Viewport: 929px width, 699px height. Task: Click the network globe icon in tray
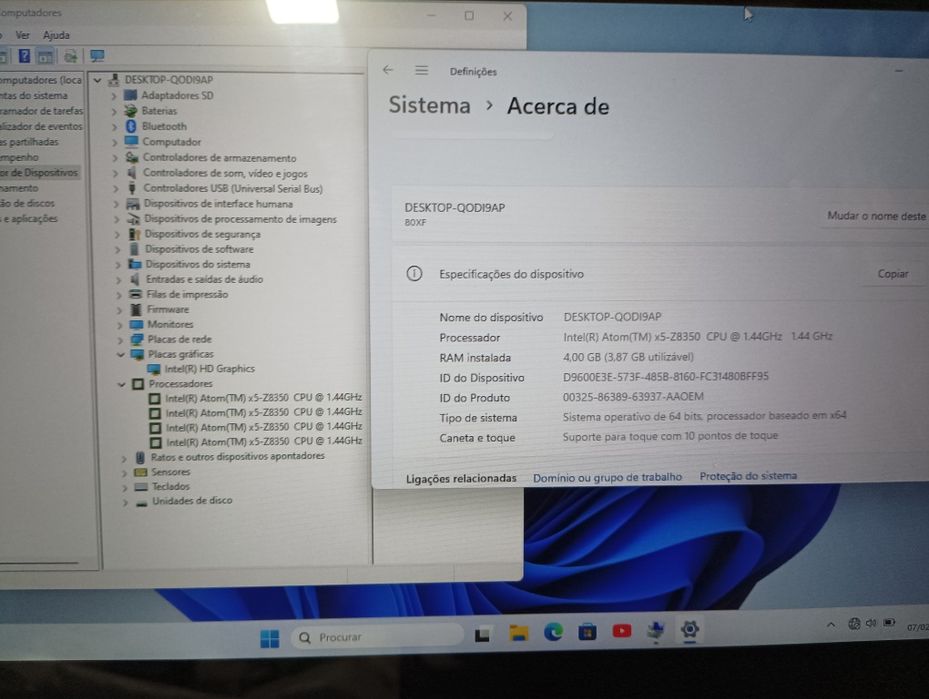854,623
